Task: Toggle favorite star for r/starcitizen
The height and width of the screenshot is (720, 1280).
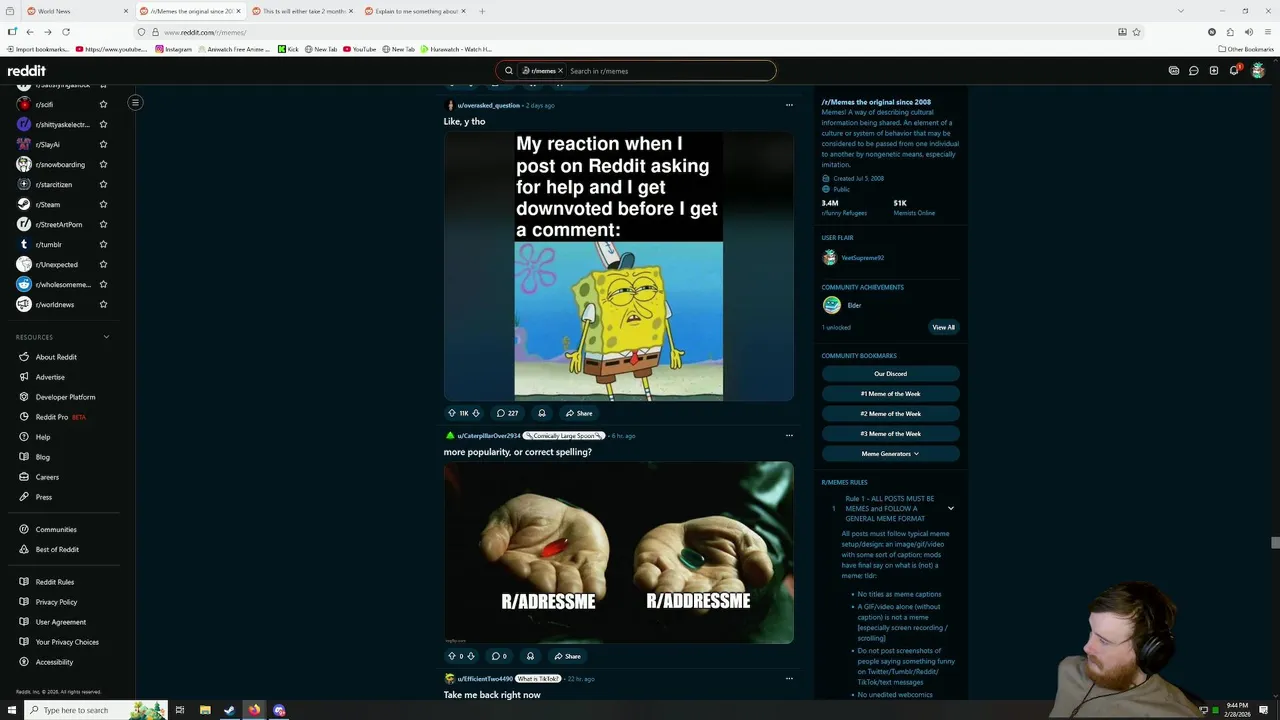Action: (x=103, y=184)
